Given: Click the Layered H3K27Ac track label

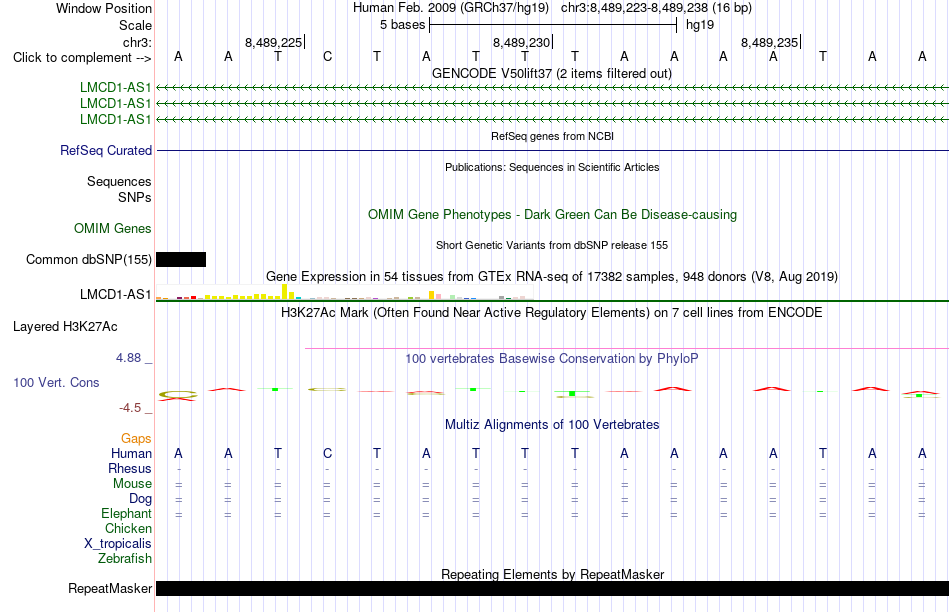Looking at the screenshot, I should [x=65, y=327].
